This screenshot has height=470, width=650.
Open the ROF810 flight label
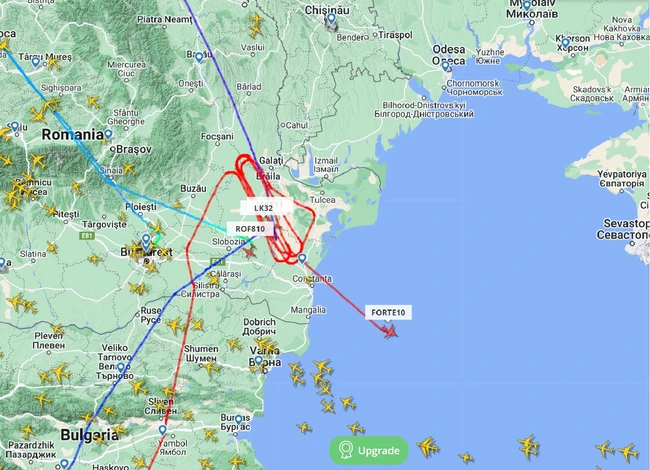click(x=250, y=229)
